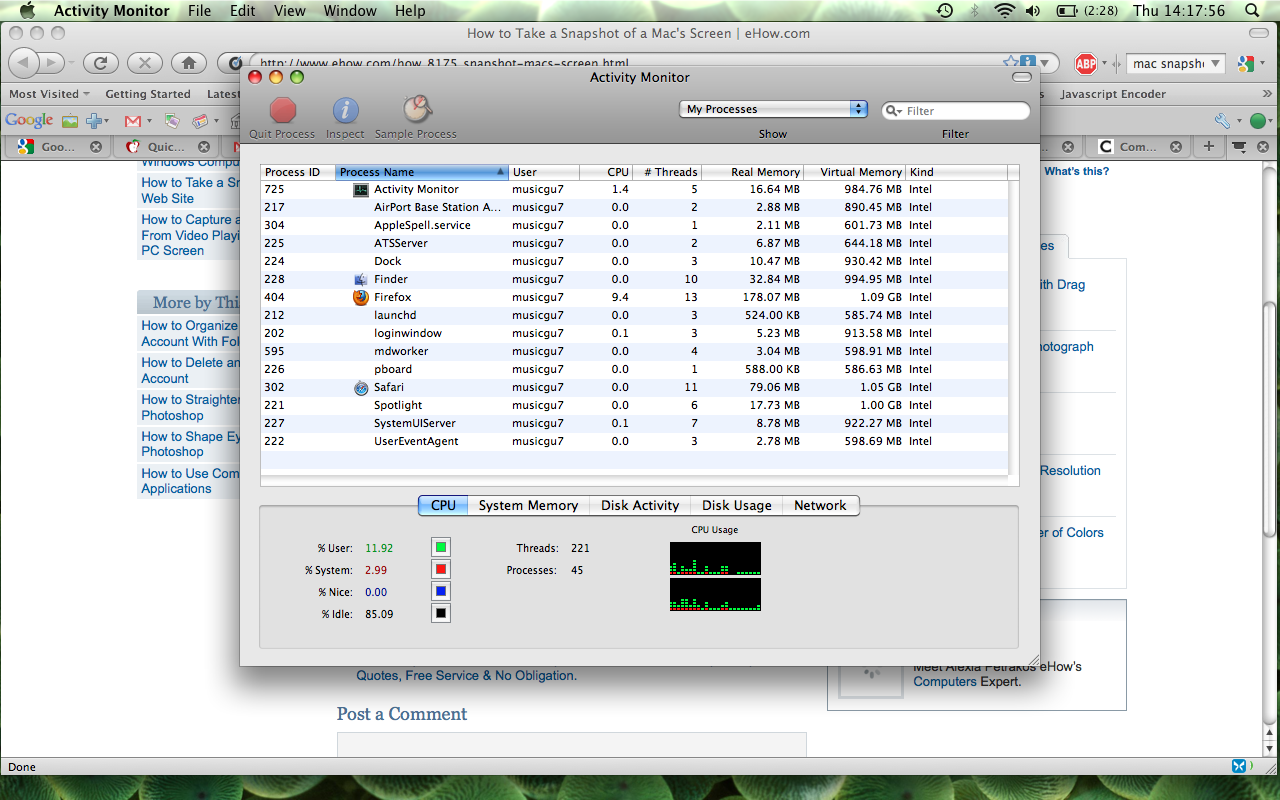The image size is (1280, 800).
Task: Sort by the Real Memory column header
Action: (754, 172)
